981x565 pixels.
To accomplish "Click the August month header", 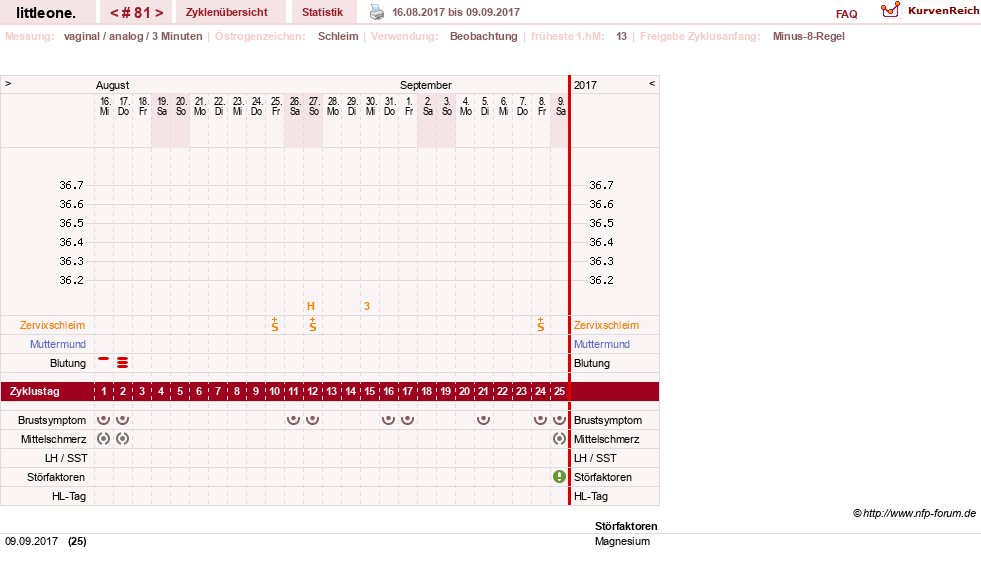I will (x=113, y=85).
